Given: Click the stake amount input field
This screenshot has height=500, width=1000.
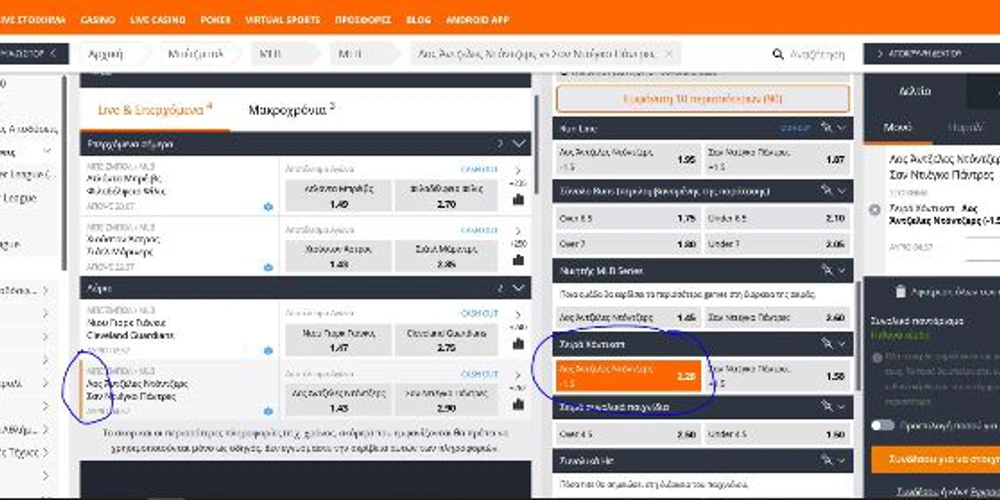Looking at the screenshot, I should [x=983, y=249].
